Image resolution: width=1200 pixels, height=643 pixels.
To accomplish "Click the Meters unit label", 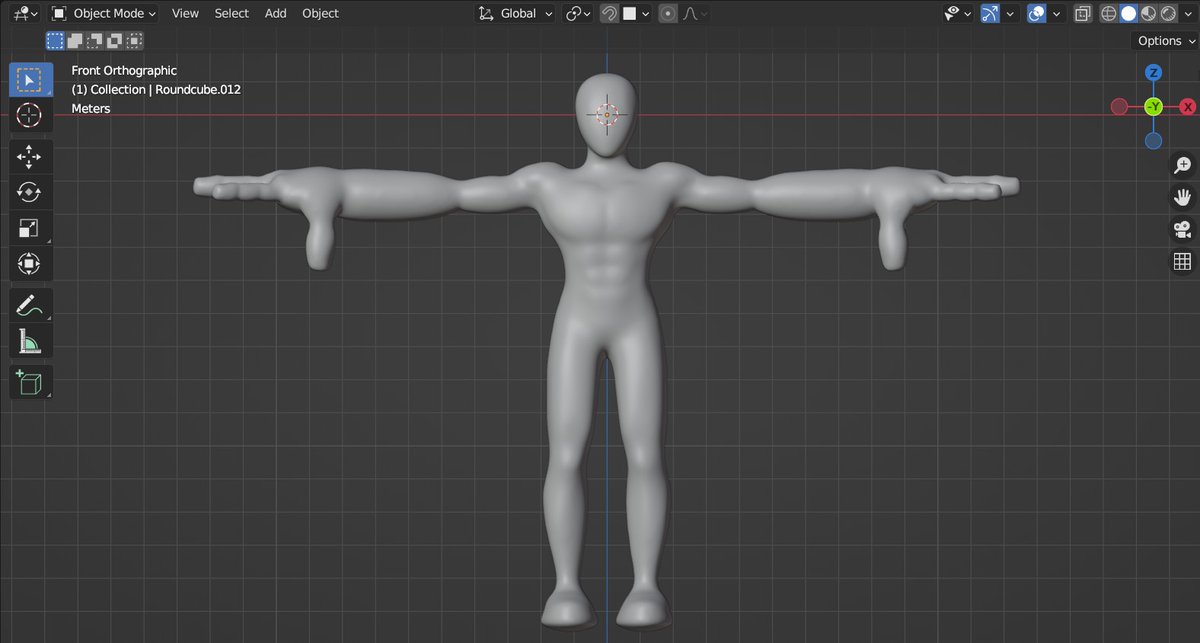I will [x=91, y=109].
